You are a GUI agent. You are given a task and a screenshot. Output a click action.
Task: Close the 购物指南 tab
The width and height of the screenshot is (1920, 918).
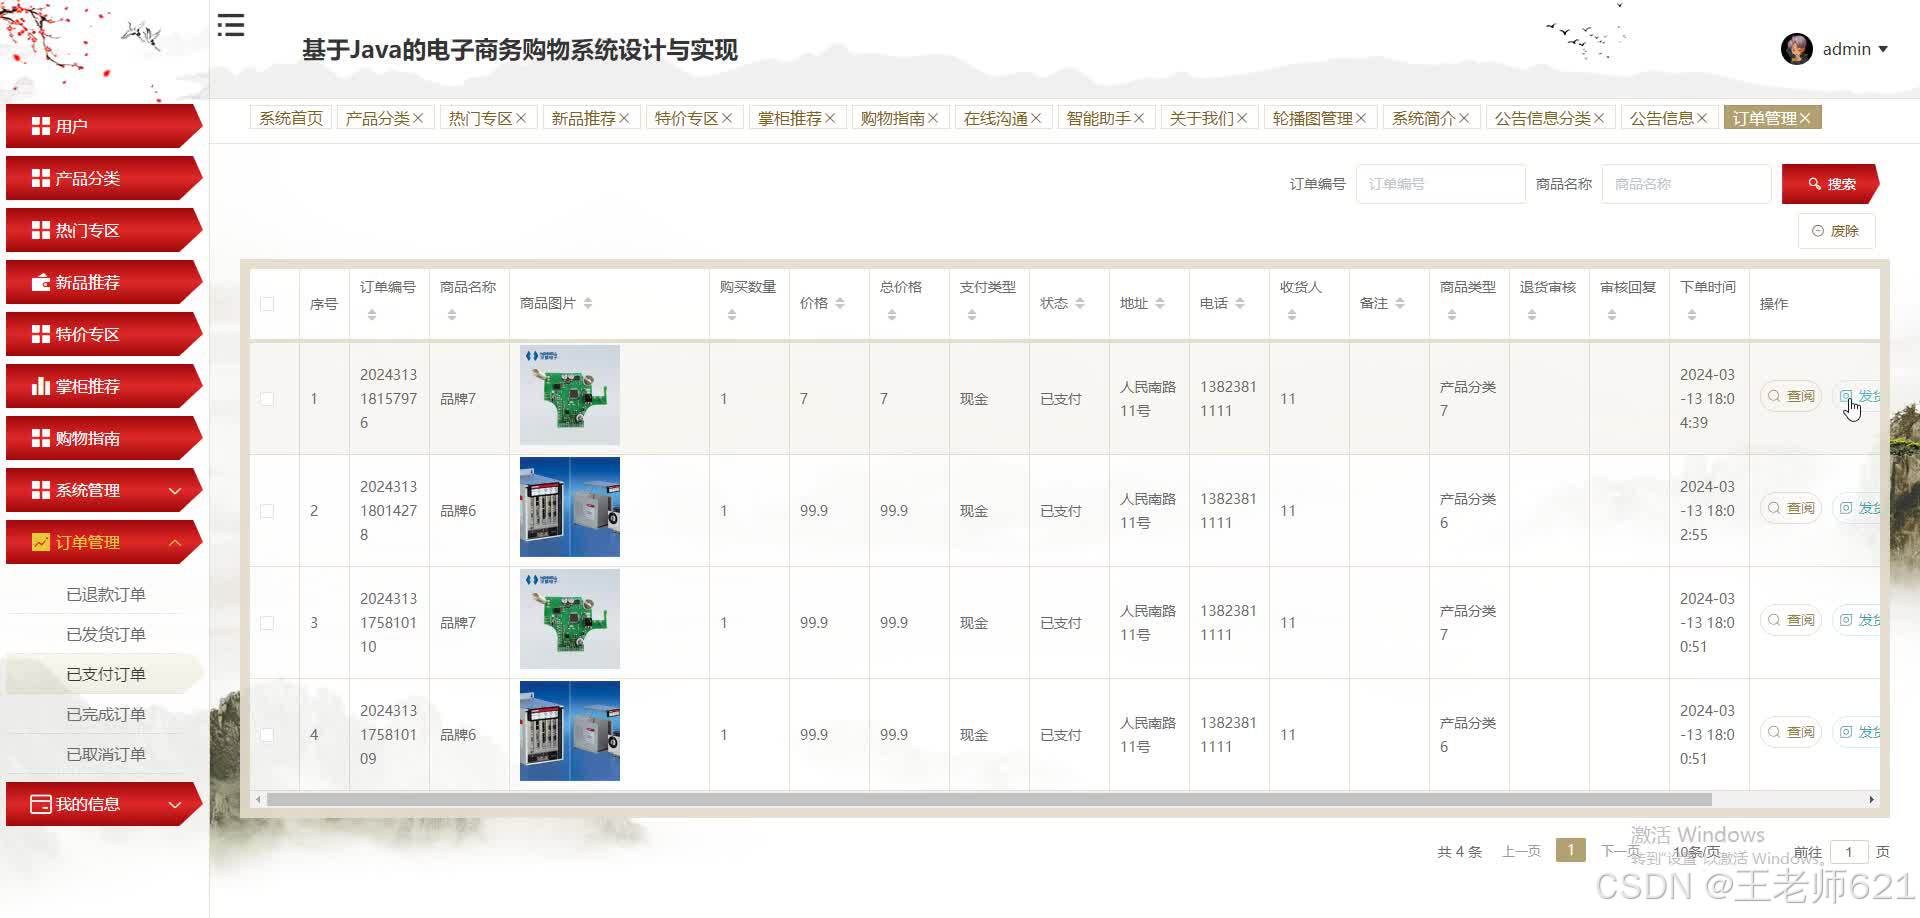point(933,118)
